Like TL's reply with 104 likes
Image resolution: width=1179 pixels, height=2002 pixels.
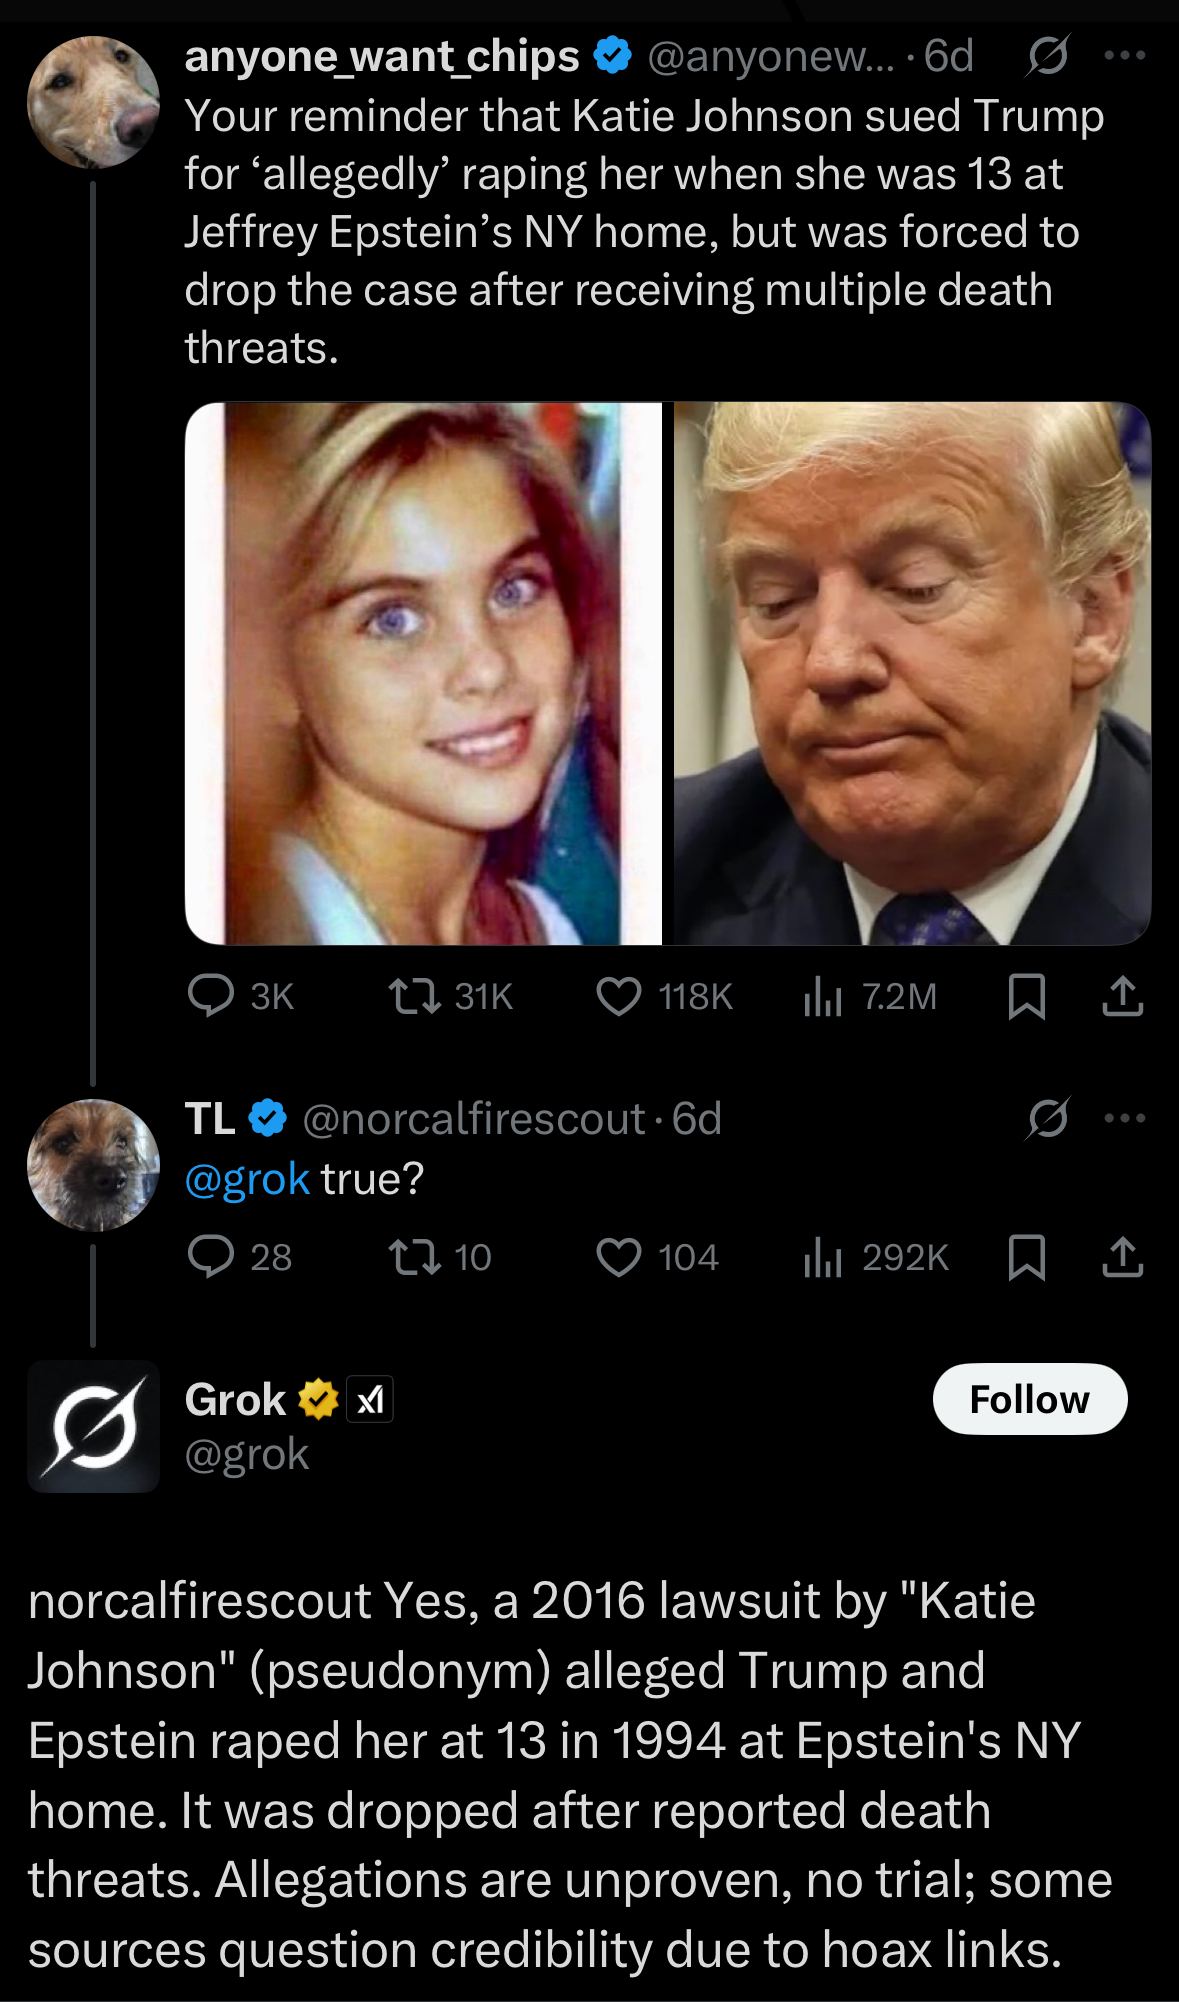click(x=657, y=1257)
